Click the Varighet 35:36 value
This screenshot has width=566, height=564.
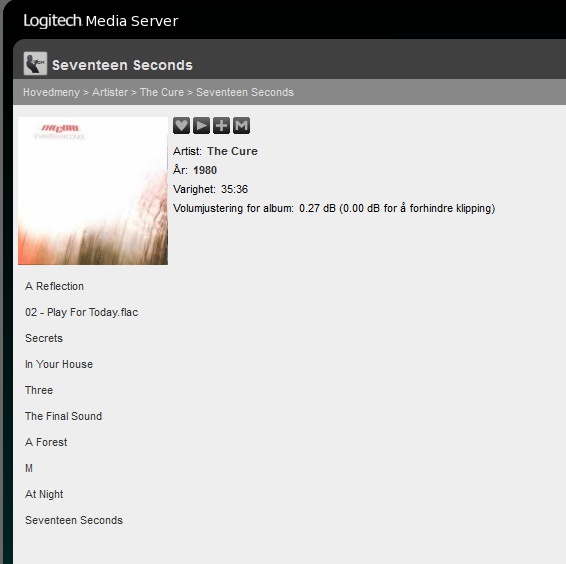pos(234,189)
